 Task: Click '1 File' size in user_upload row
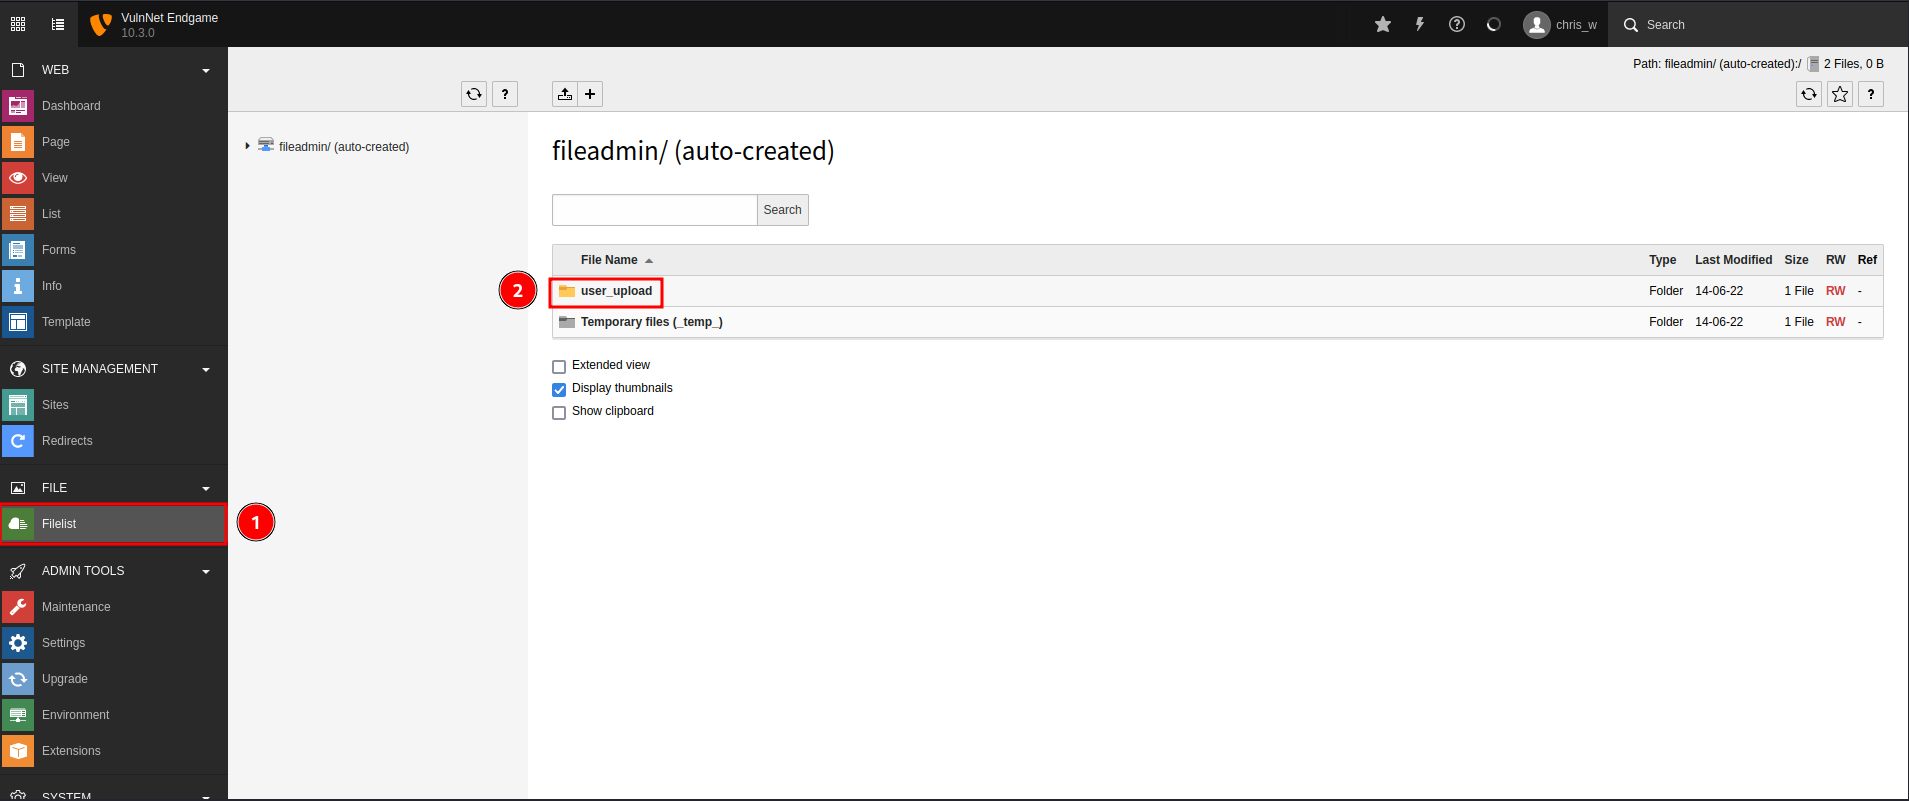click(x=1799, y=291)
